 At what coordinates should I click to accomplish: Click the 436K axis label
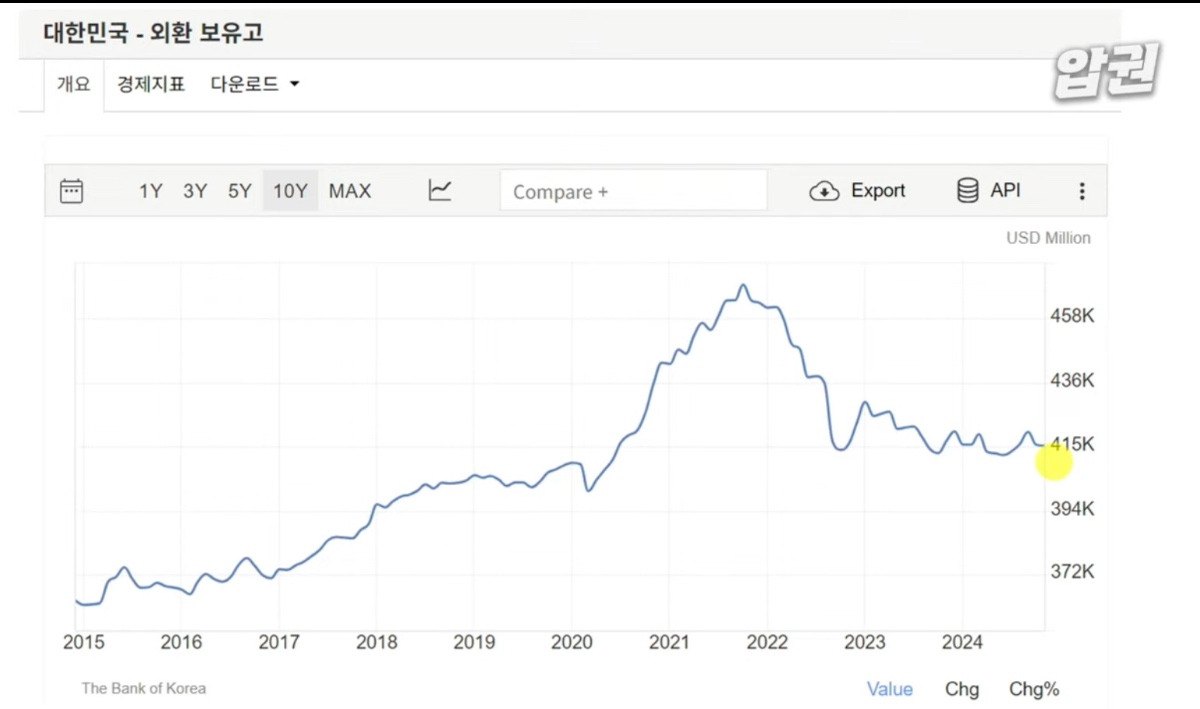(x=1072, y=381)
